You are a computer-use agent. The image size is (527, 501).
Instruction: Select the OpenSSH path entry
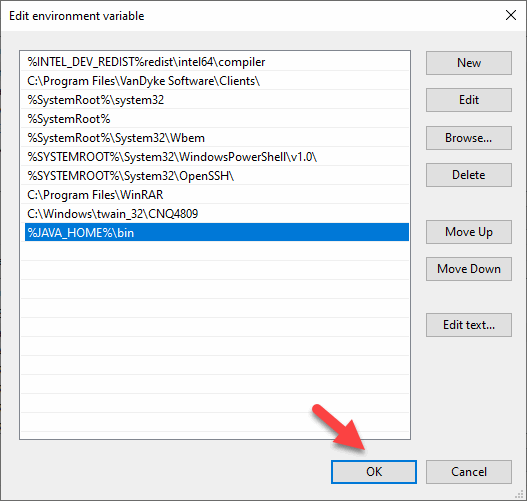click(217, 176)
